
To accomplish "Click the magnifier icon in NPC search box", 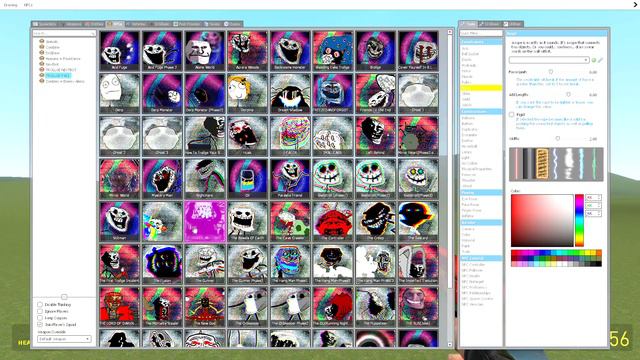I will (93, 33).
